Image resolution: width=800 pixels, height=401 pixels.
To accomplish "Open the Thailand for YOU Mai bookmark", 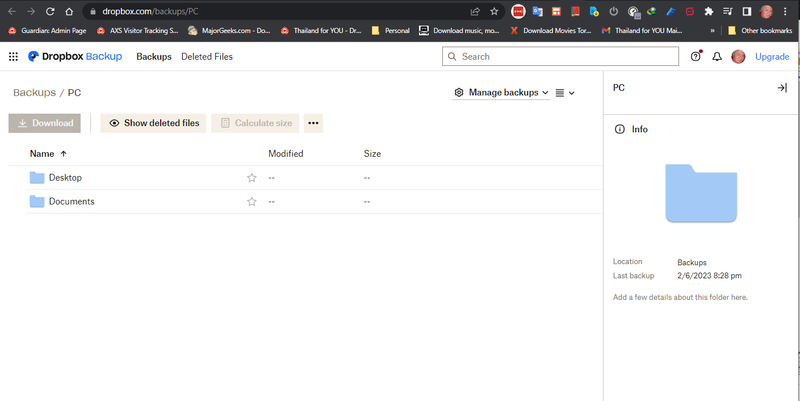I will (x=642, y=31).
